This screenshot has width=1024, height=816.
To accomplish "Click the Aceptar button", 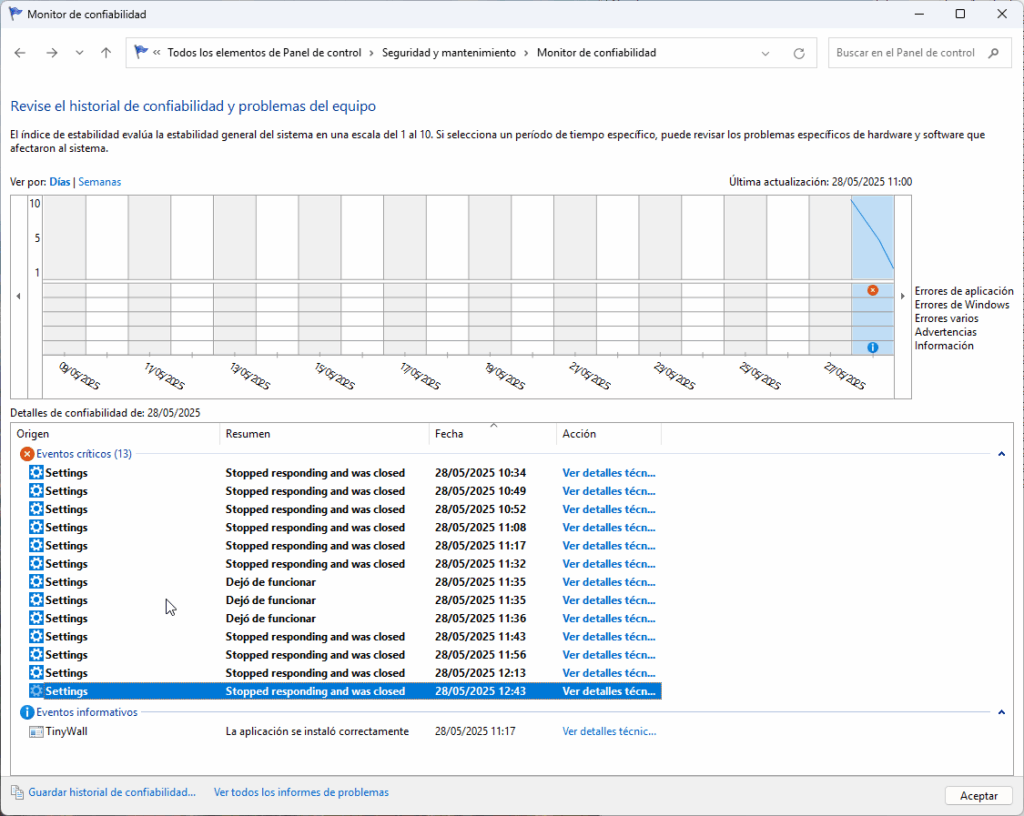I will point(978,796).
